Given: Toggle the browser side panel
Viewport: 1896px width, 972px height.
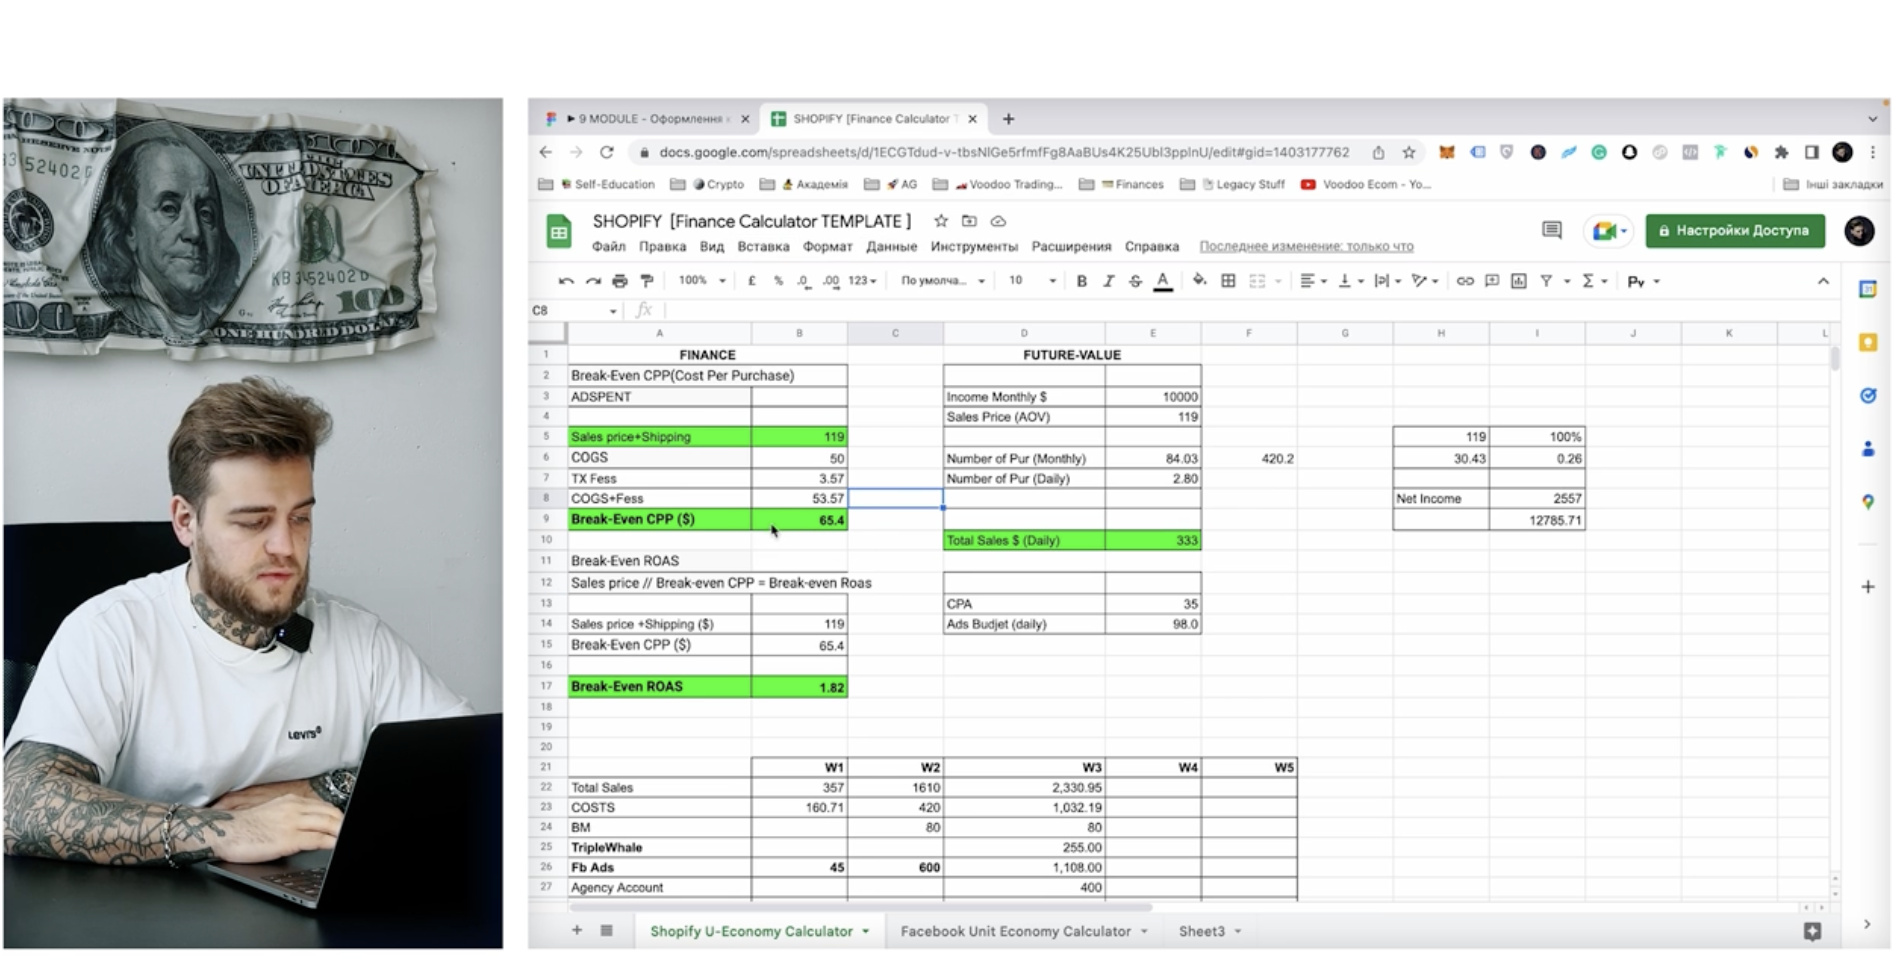Looking at the screenshot, I should coord(1811,152).
